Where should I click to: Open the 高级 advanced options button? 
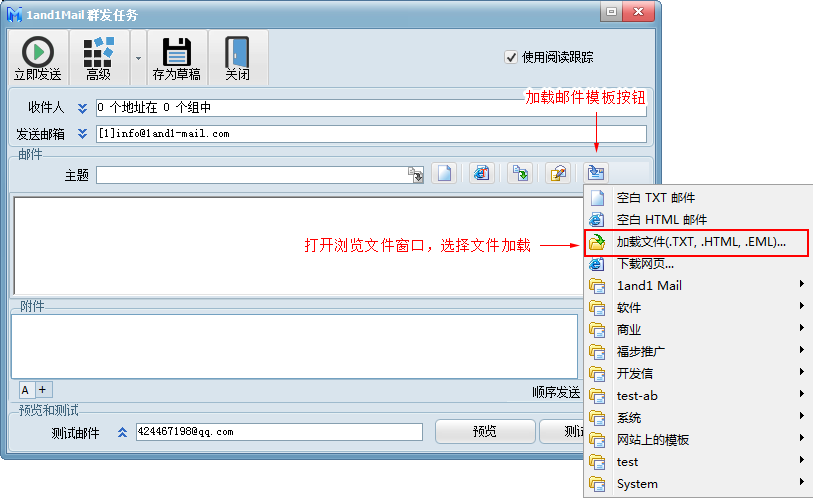(99, 58)
